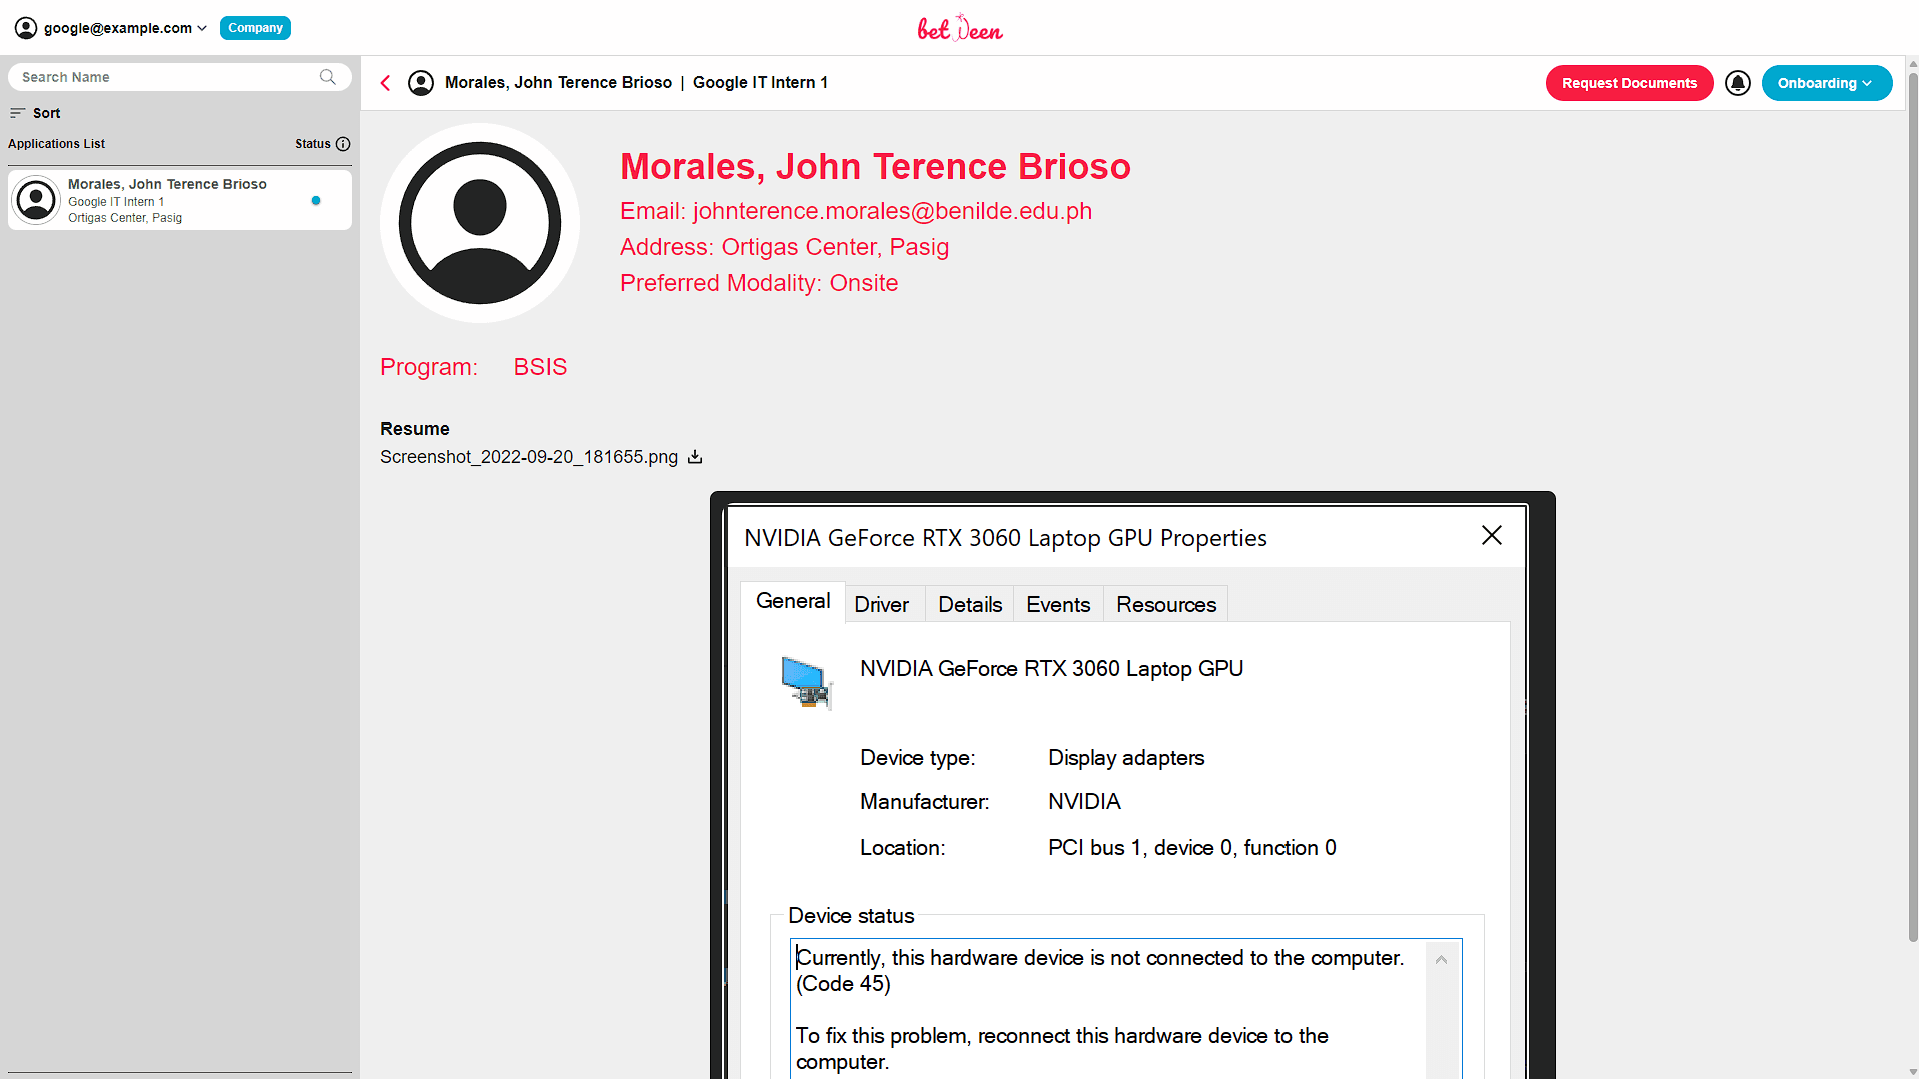Open the Screenshot_2022-09-20_181655.png resume link
The width and height of the screenshot is (1919, 1079).
click(x=528, y=457)
